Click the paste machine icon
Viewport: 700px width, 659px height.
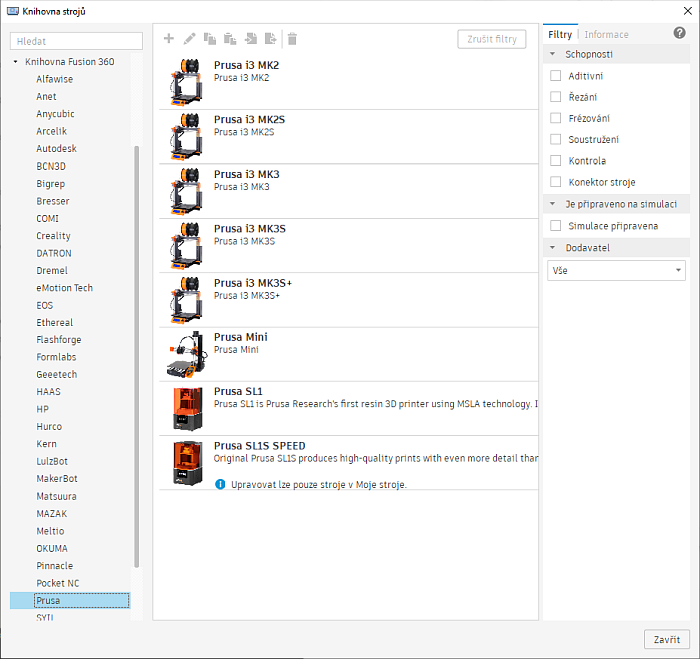pyautogui.click(x=230, y=39)
